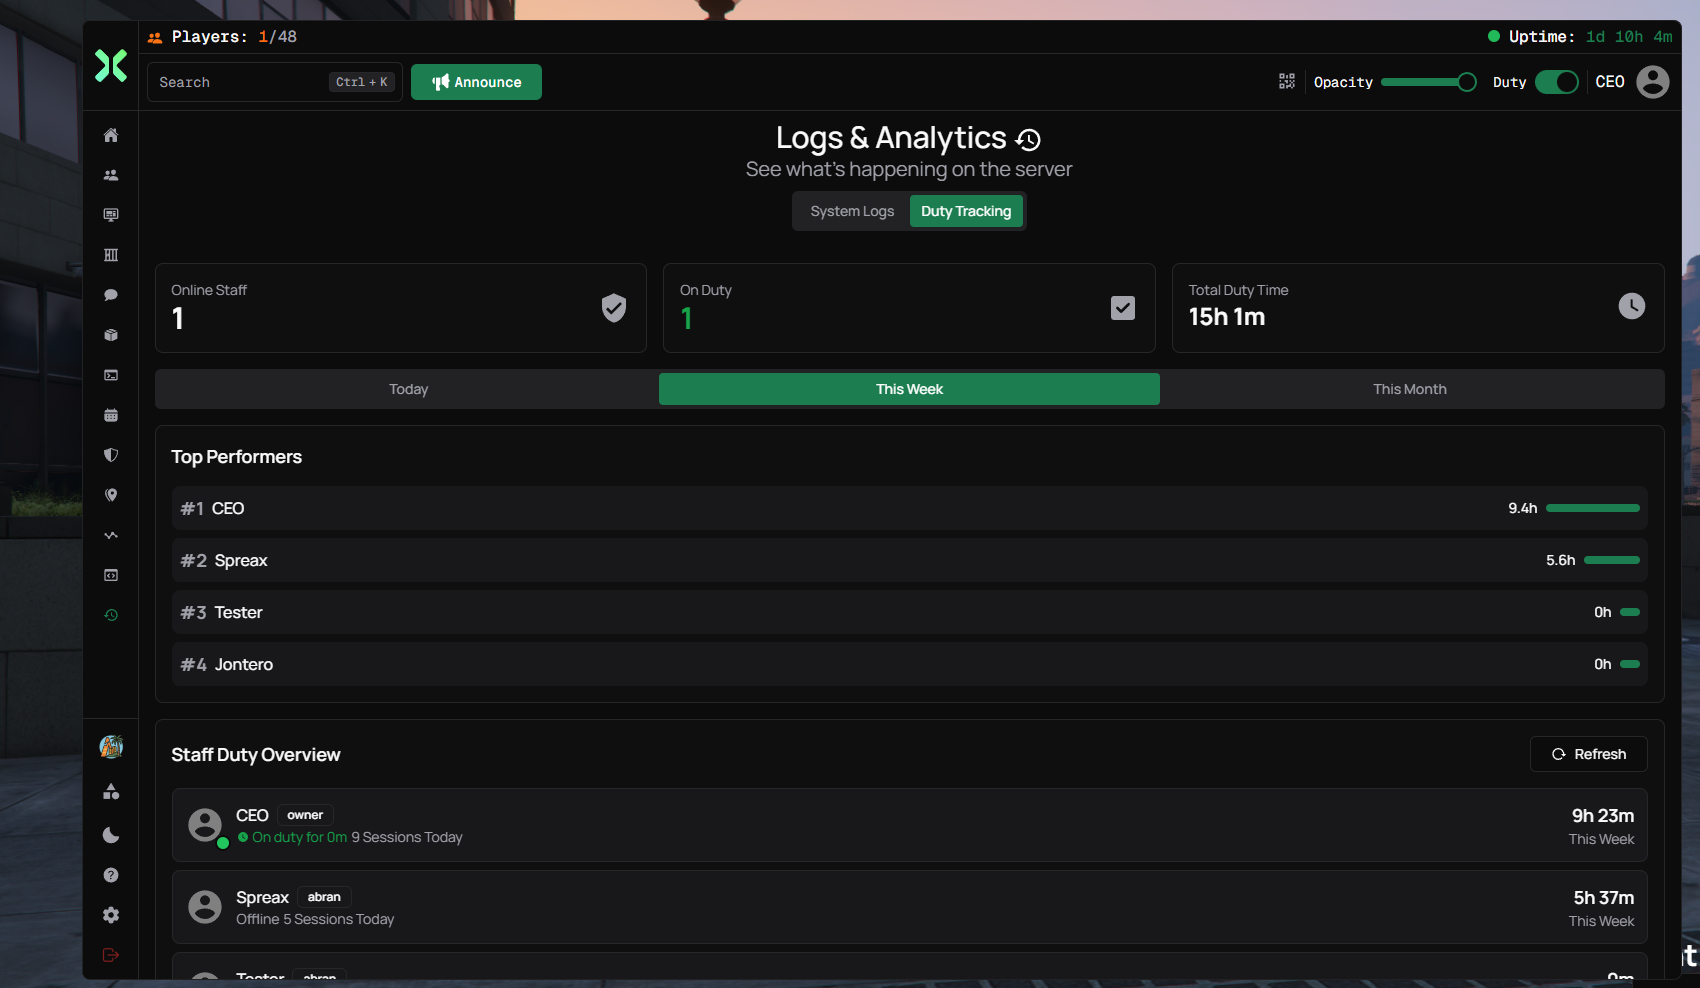Adjust the Opacity slider
Screen dimensions: 1700x988
tap(1429, 82)
